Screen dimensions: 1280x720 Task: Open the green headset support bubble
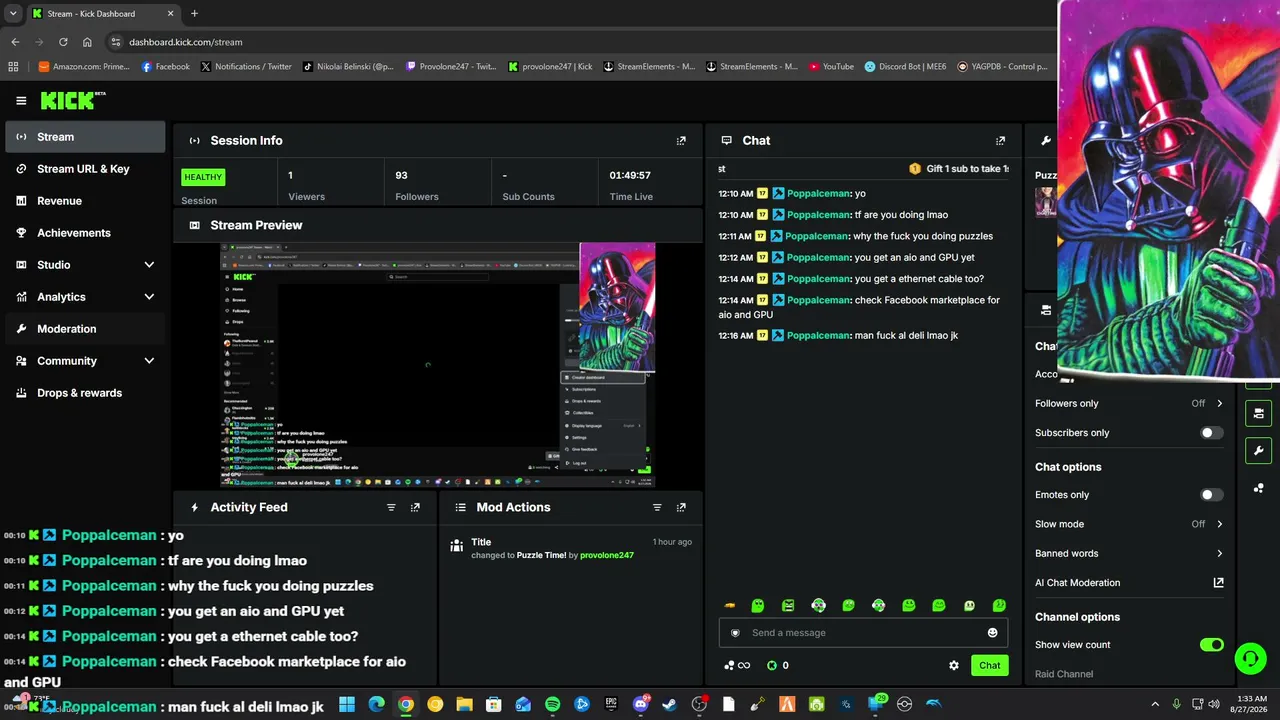point(1250,658)
